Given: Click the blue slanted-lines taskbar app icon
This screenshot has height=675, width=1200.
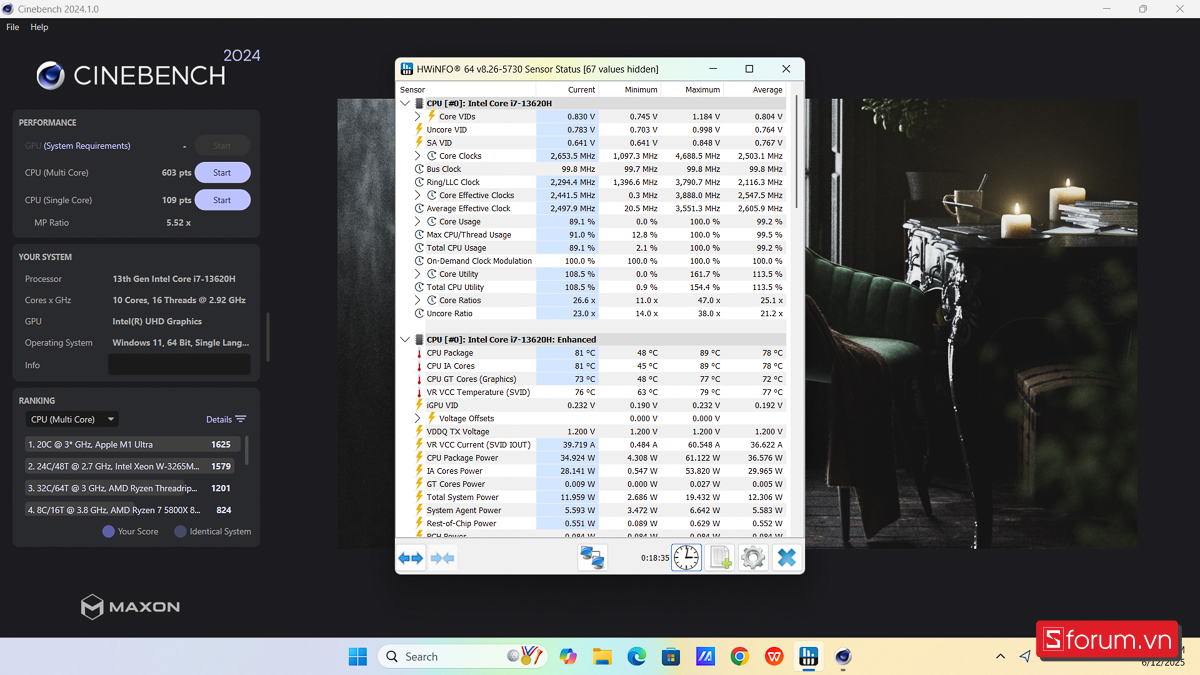Looking at the screenshot, I should 705,656.
